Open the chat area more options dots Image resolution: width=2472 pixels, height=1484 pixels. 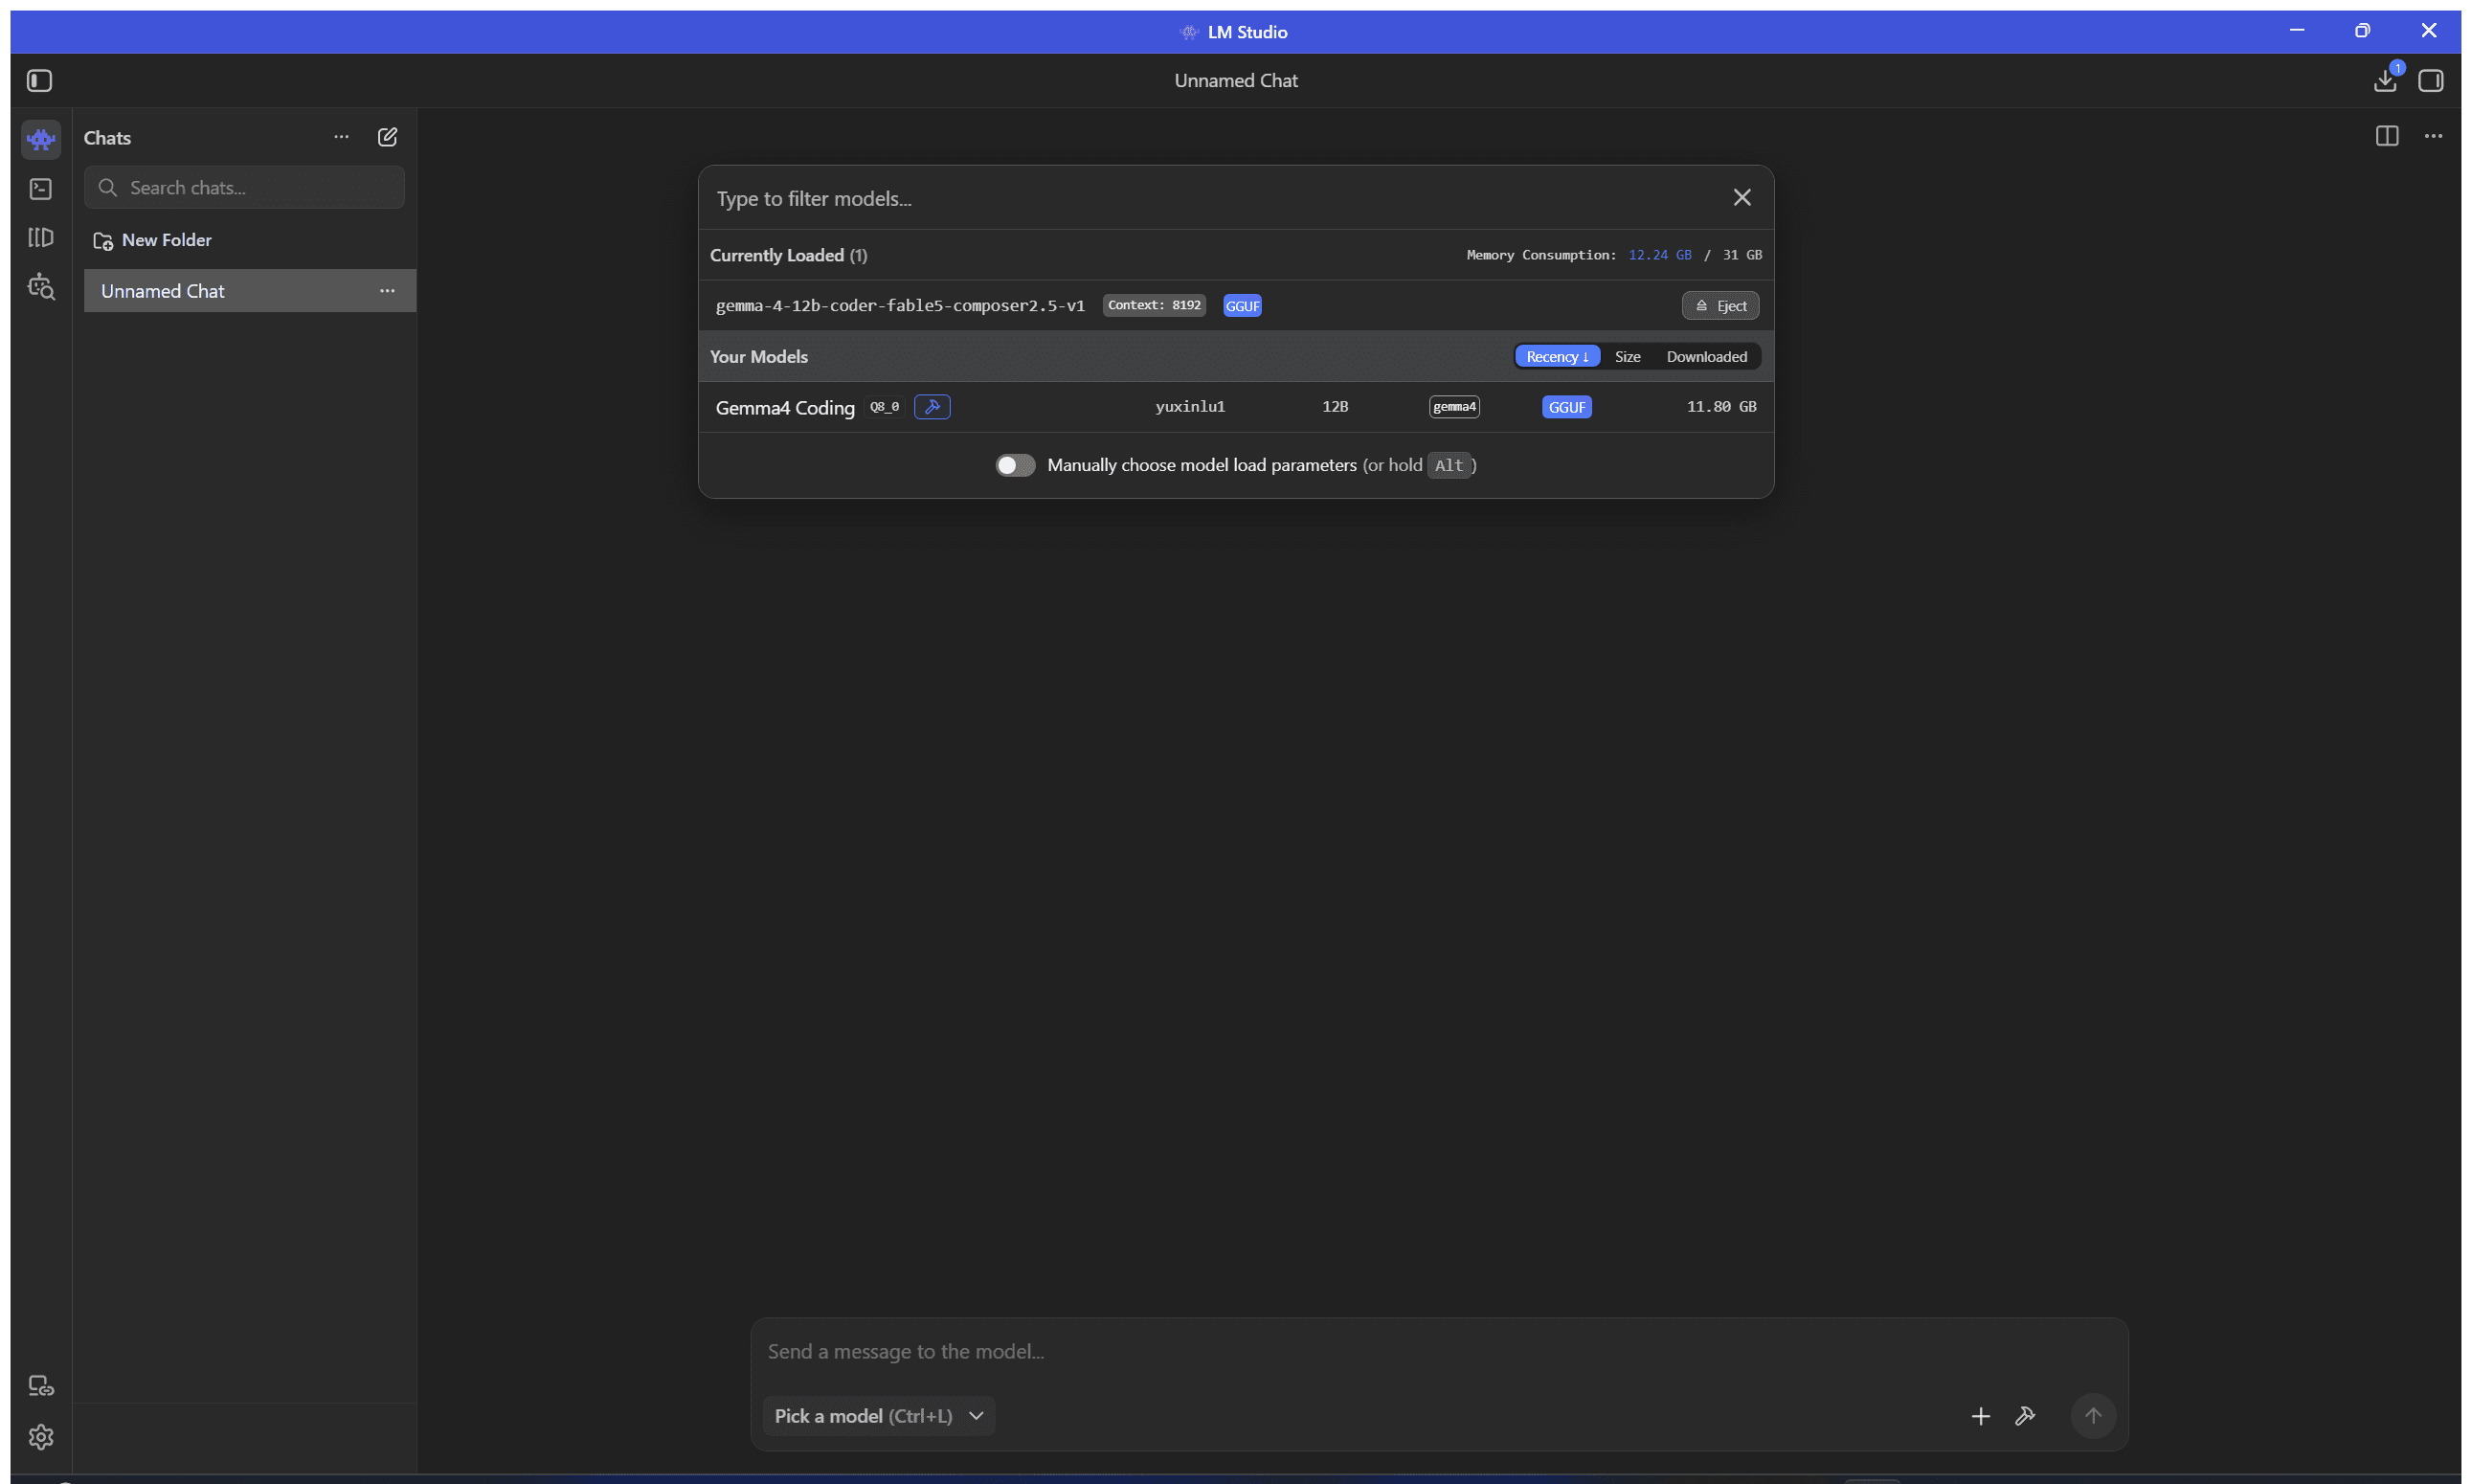pos(2434,136)
